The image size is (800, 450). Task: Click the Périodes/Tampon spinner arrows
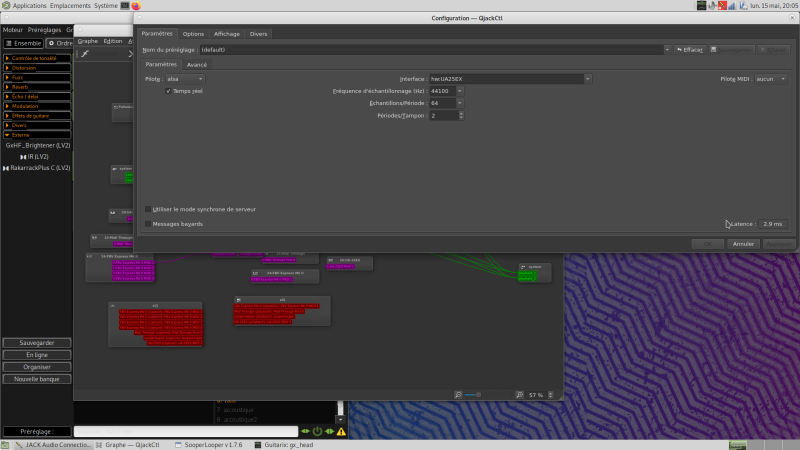point(461,115)
